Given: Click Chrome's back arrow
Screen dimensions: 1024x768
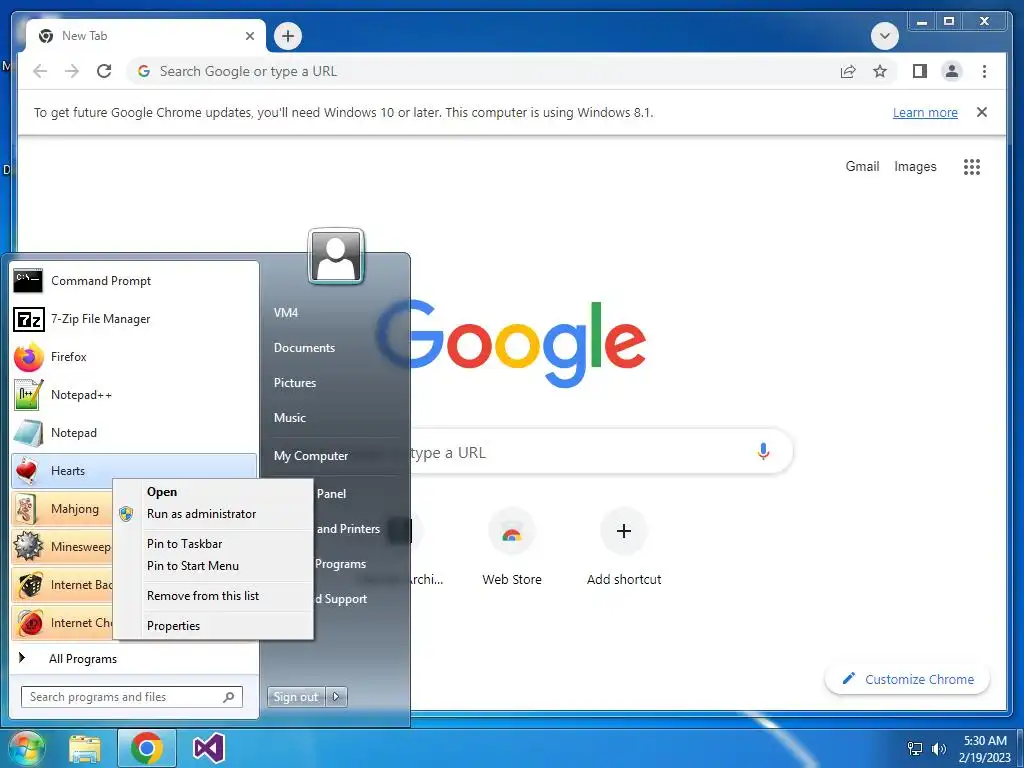Looking at the screenshot, I should [40, 71].
